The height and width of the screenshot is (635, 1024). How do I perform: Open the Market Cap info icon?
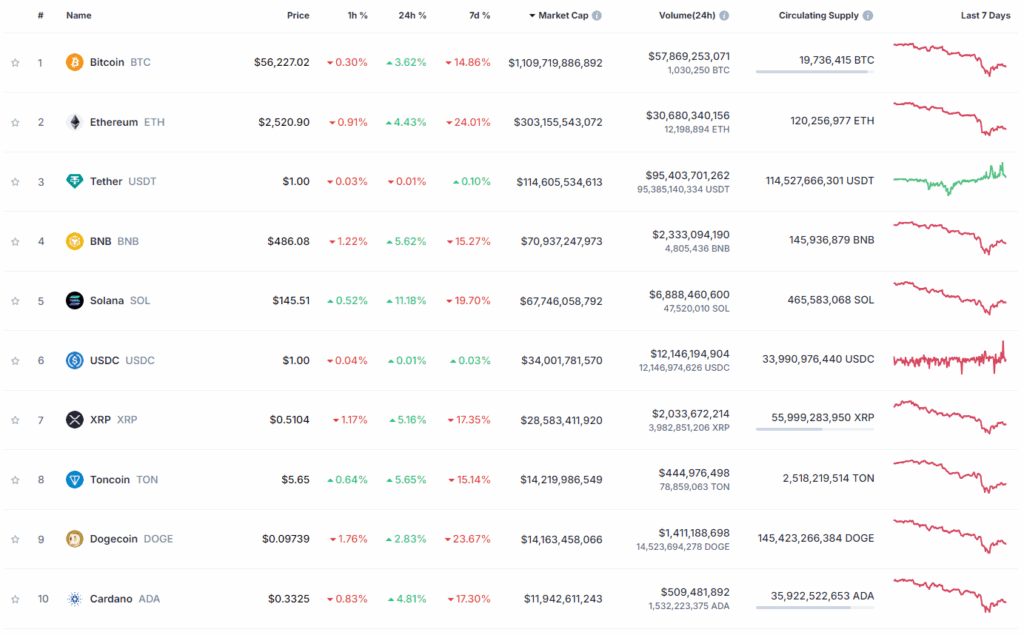(597, 16)
